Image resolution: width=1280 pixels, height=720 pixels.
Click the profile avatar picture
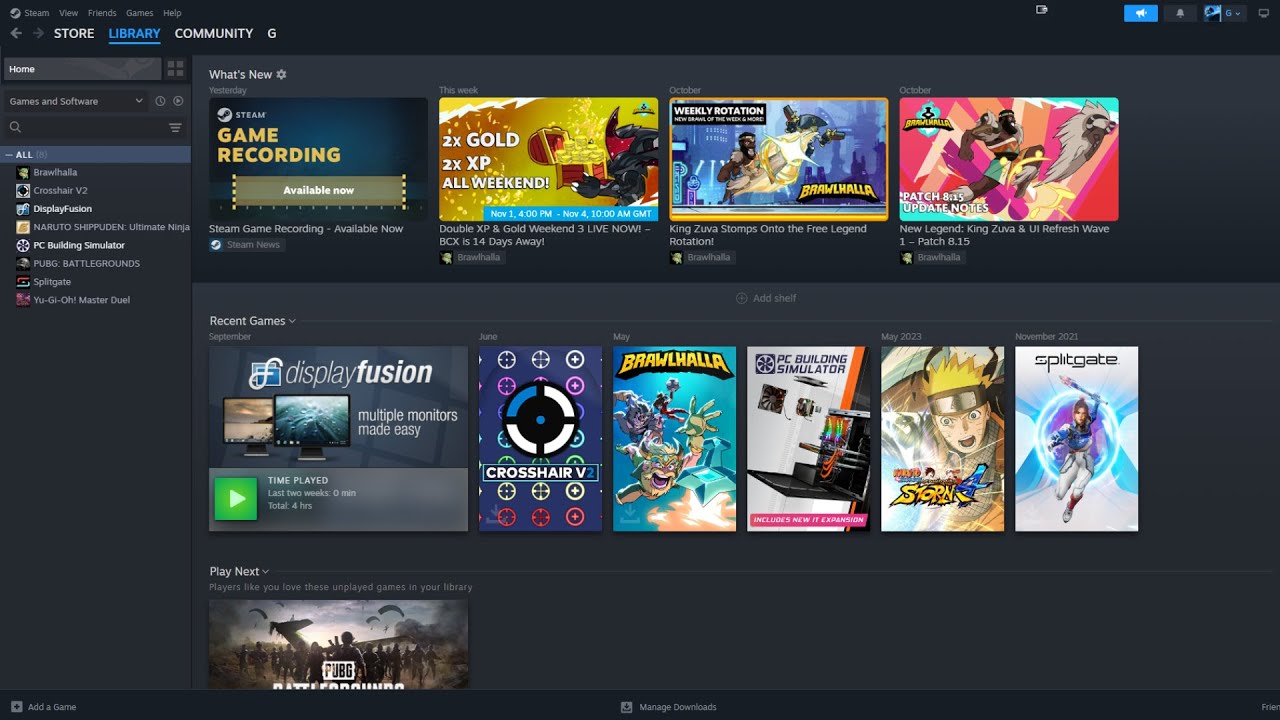[x=1213, y=13]
